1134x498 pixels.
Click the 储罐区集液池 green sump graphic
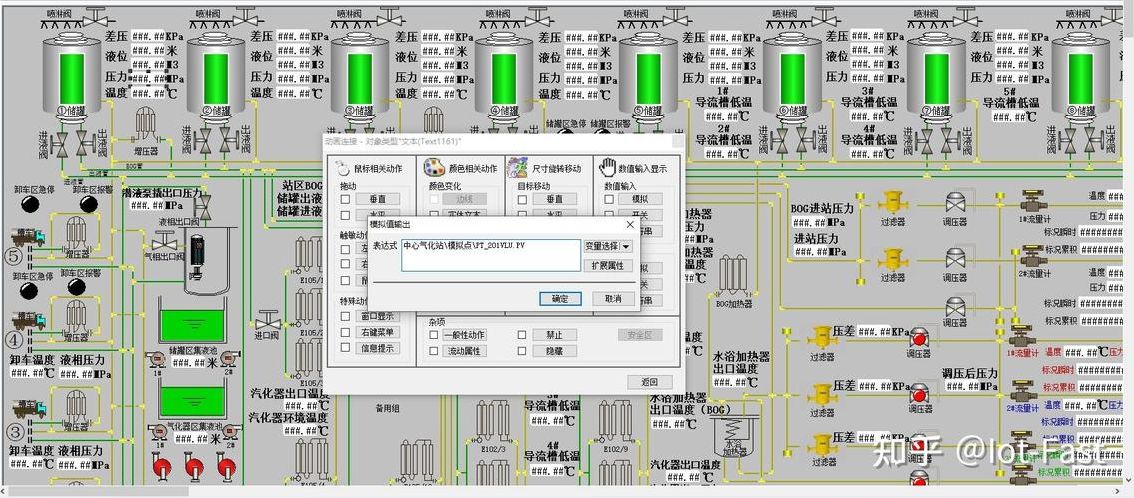tap(192, 326)
